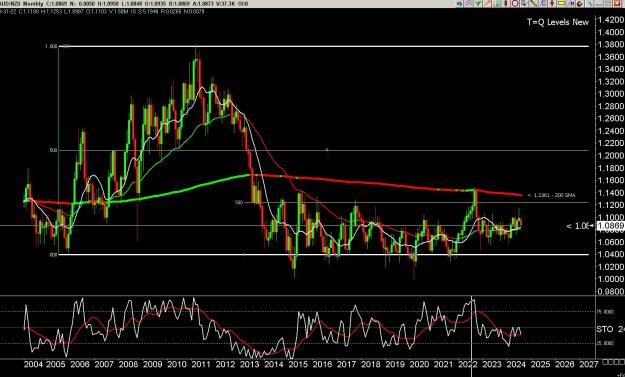This screenshot has width=625, height=377.
Task: Click the green down-arrow toolbar icon
Action: [478, 4]
